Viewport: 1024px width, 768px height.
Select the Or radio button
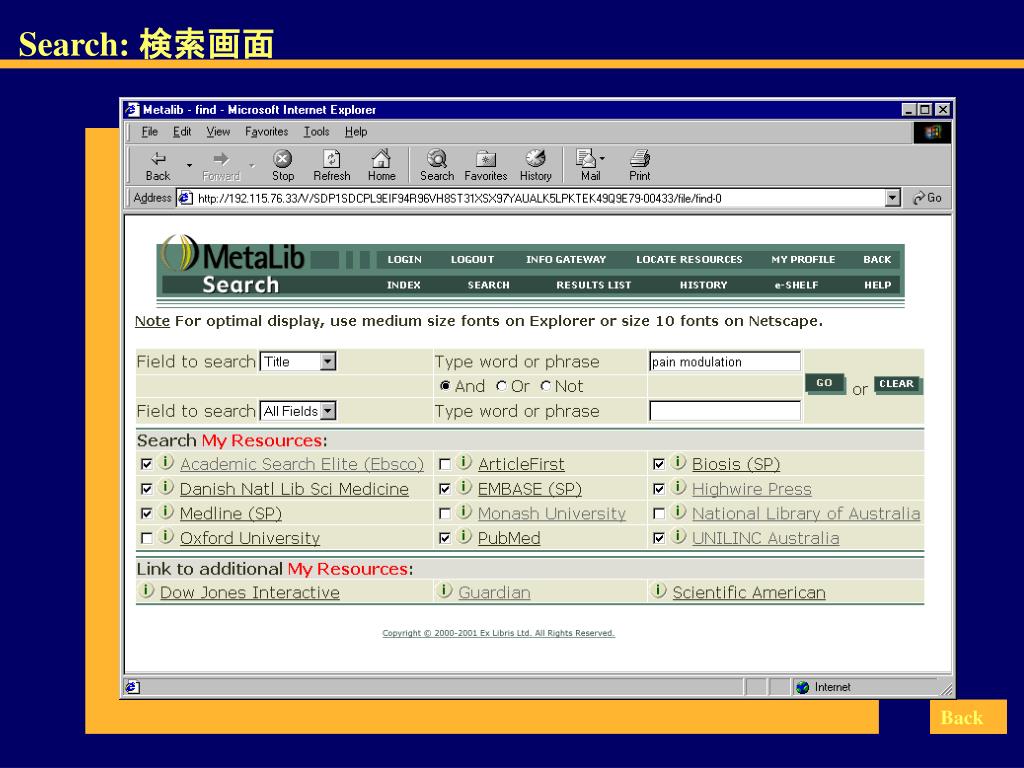click(x=501, y=387)
